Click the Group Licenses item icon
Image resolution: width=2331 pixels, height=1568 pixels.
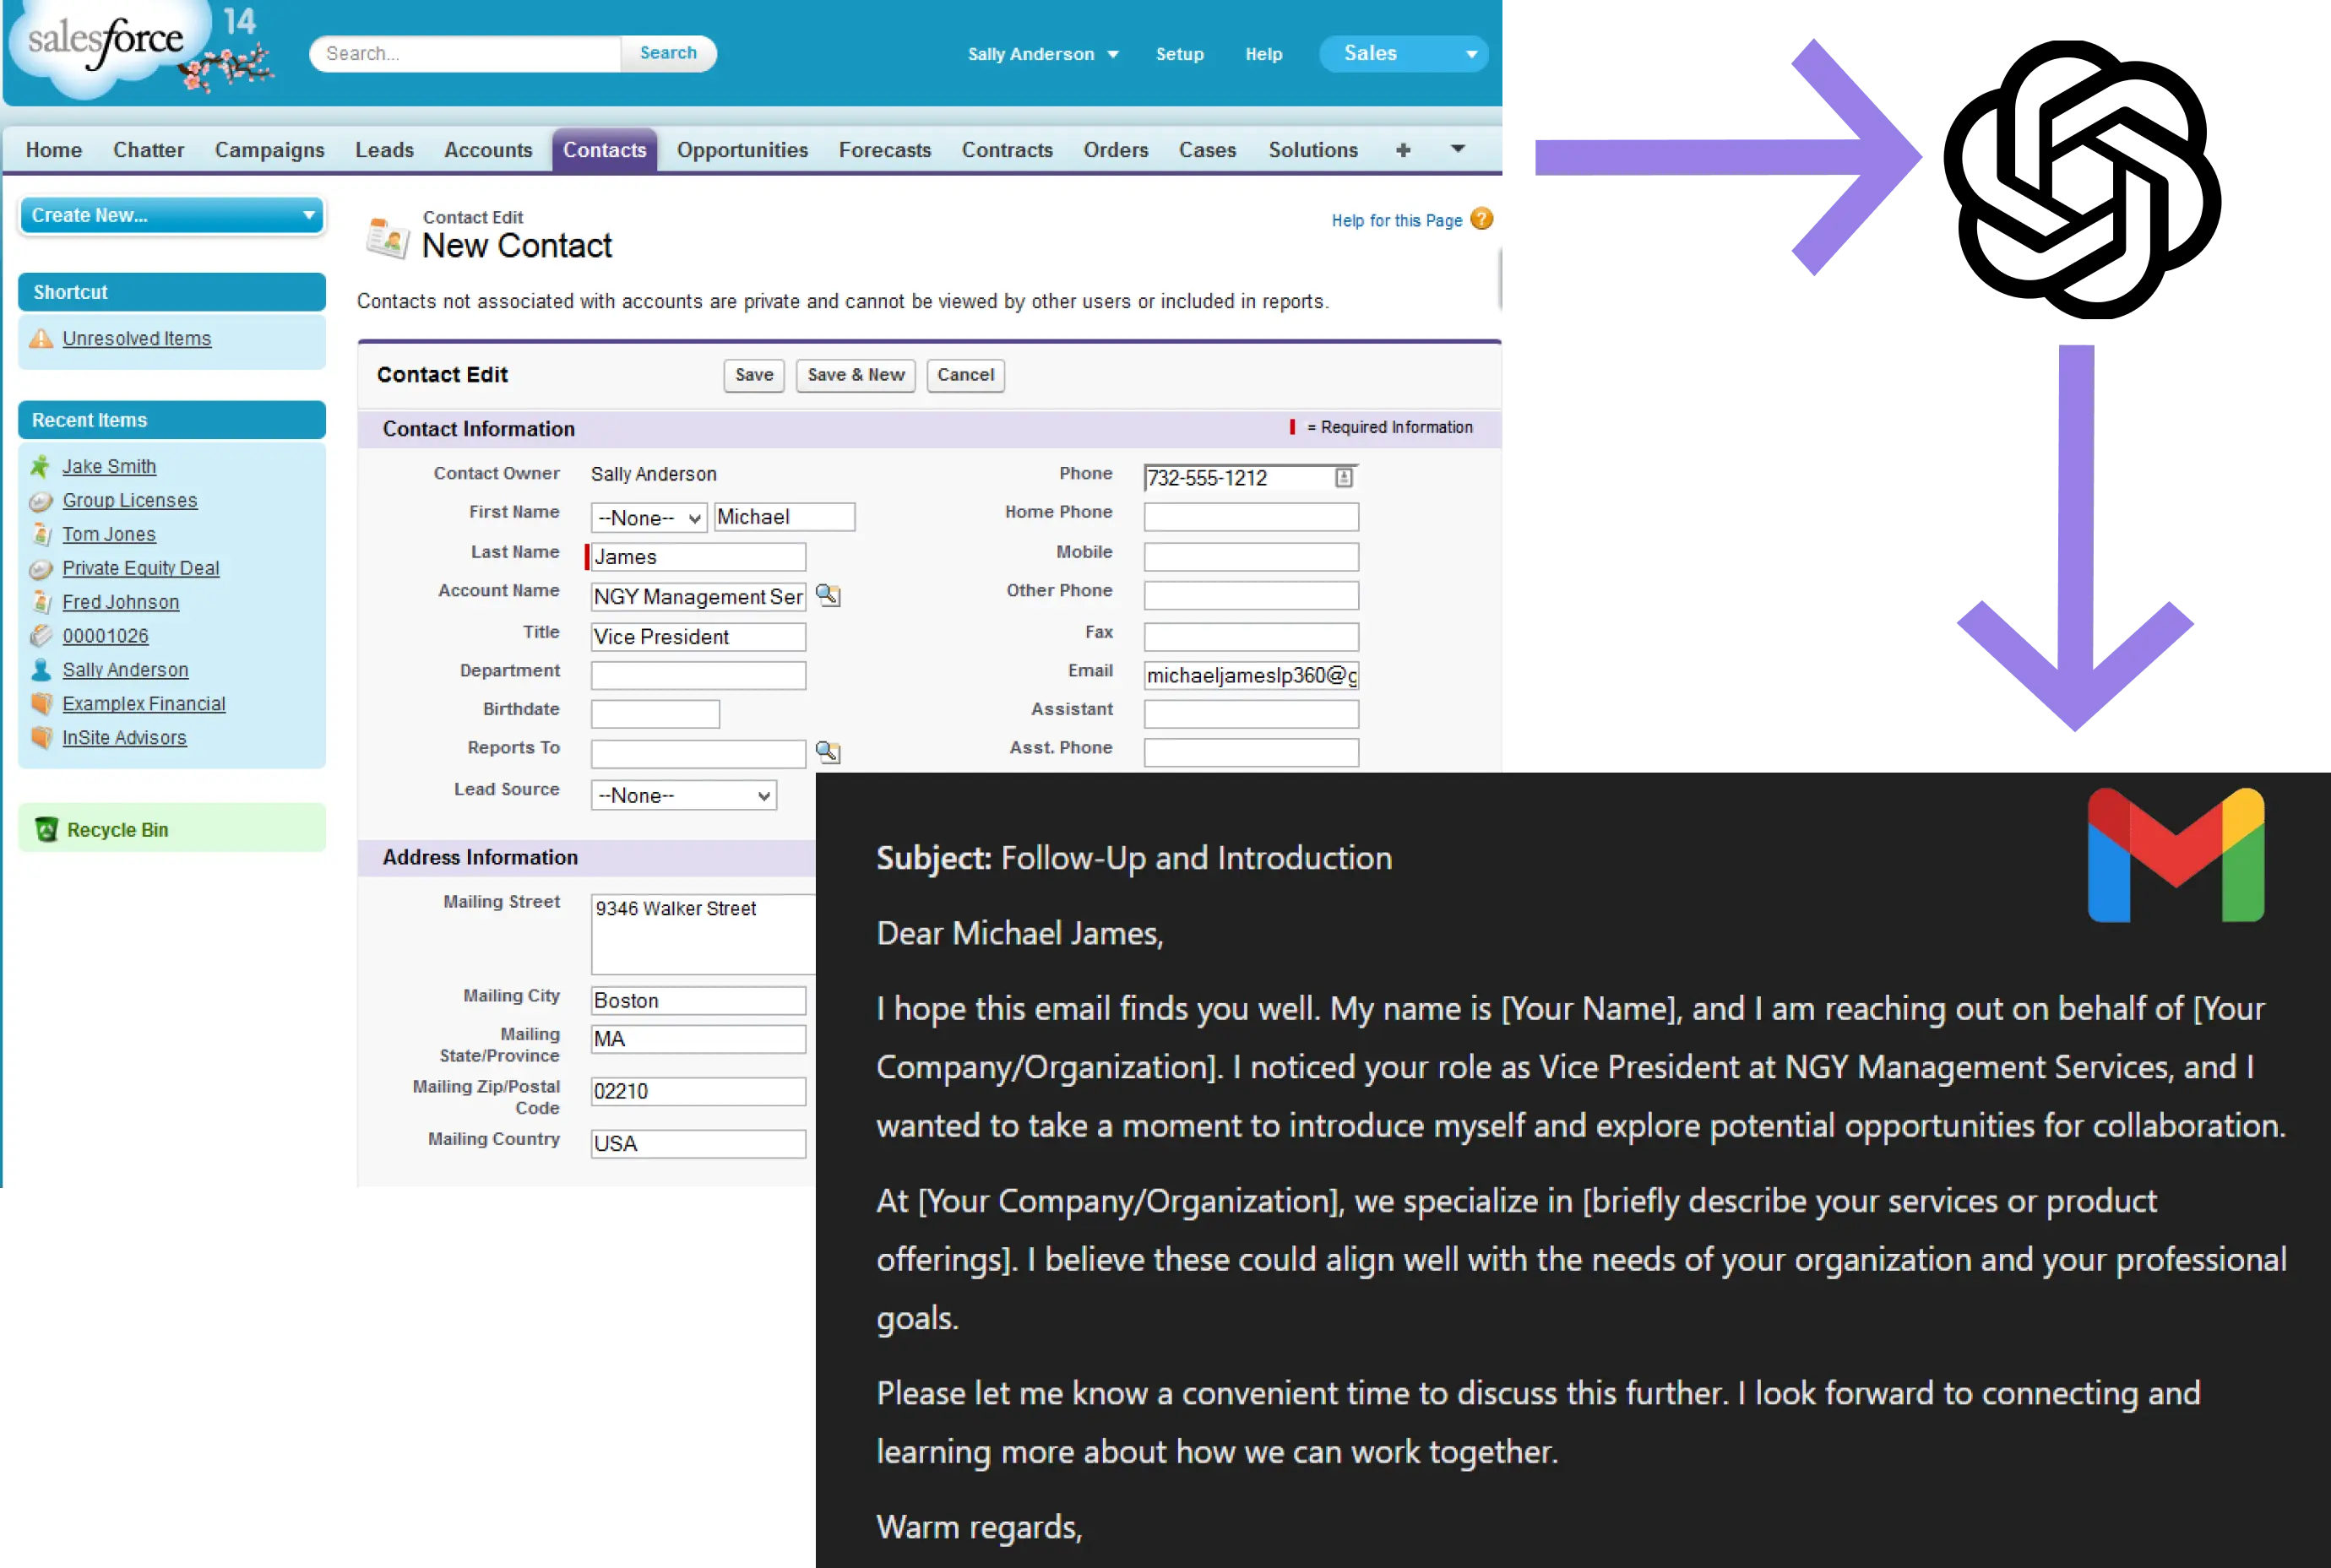[x=41, y=501]
